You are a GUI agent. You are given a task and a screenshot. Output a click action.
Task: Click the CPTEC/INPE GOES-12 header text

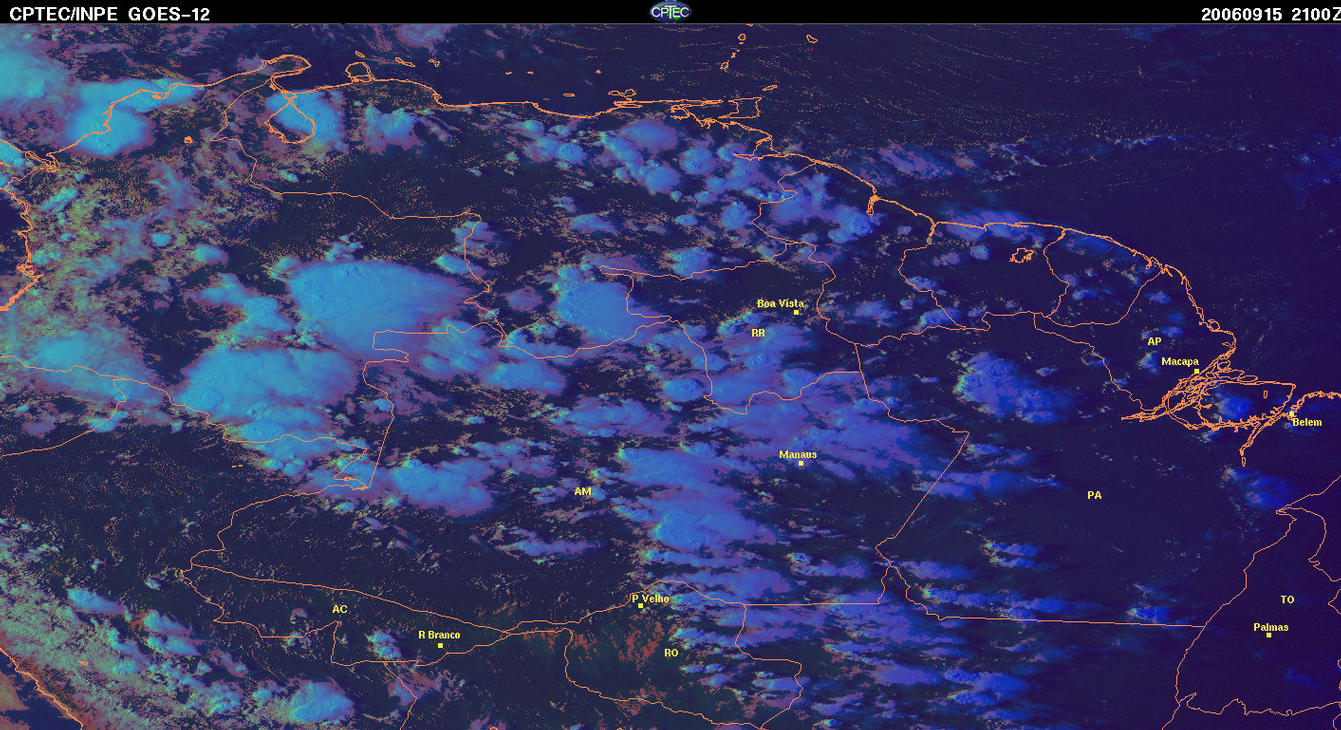(x=110, y=13)
